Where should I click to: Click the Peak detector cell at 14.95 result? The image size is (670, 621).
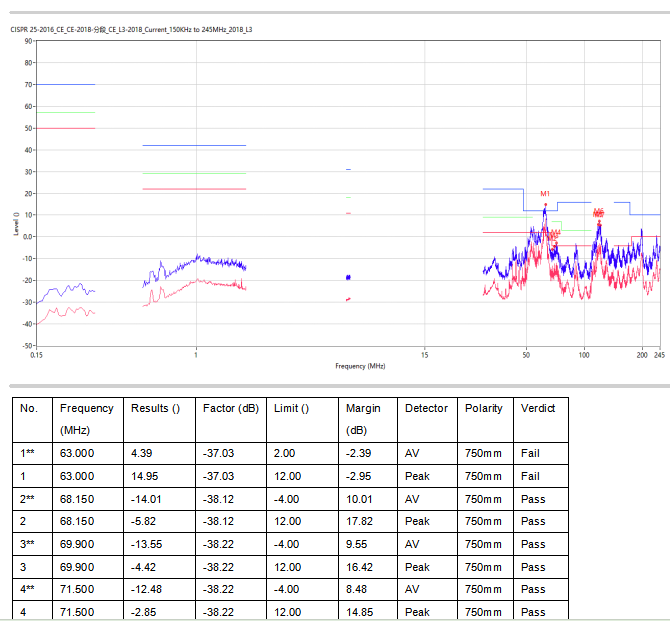pos(417,476)
